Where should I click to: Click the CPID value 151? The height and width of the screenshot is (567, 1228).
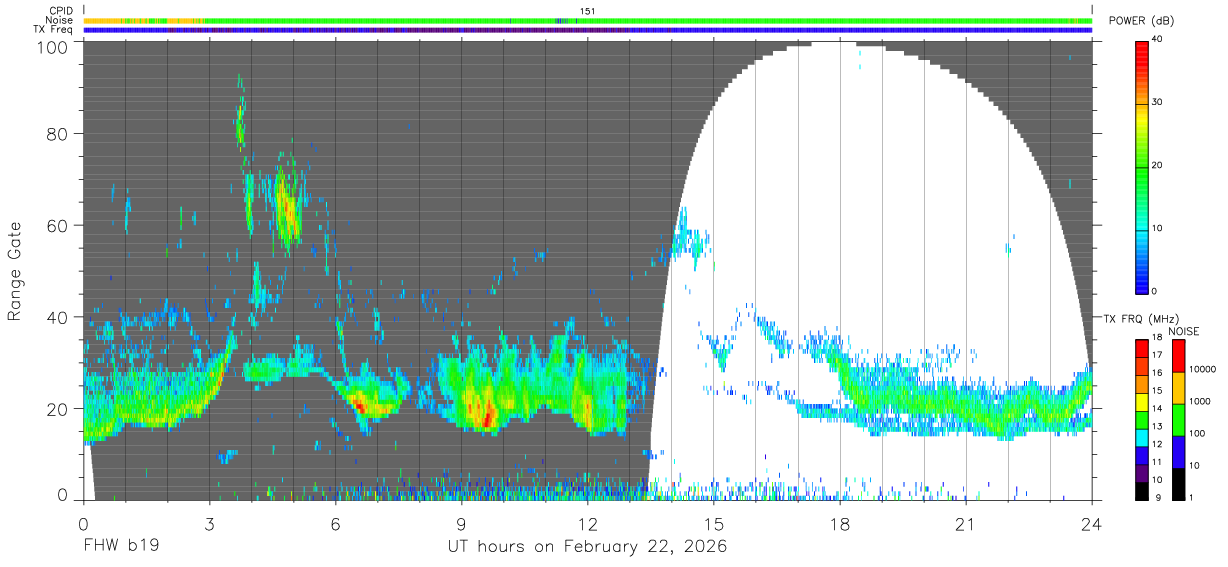(588, 11)
